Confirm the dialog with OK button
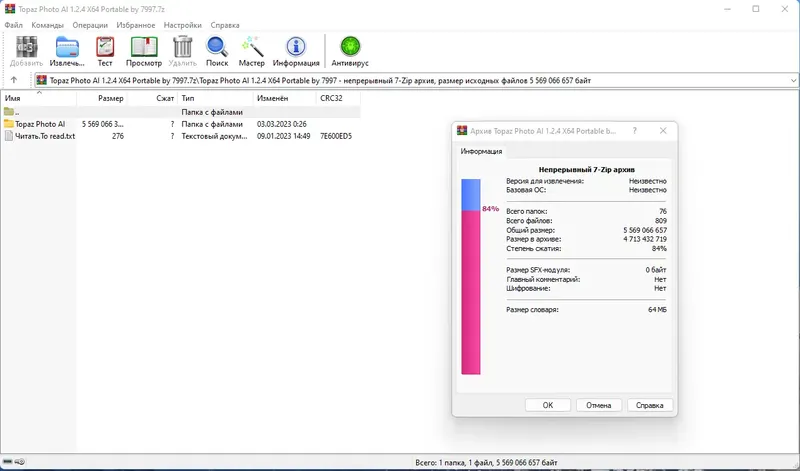The width and height of the screenshot is (800, 471). coord(547,405)
